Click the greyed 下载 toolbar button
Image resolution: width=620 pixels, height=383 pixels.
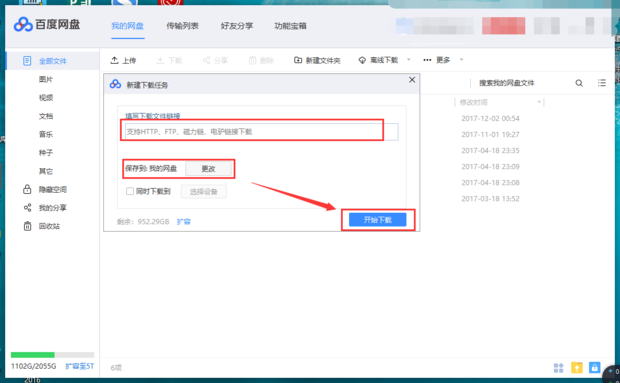point(169,60)
